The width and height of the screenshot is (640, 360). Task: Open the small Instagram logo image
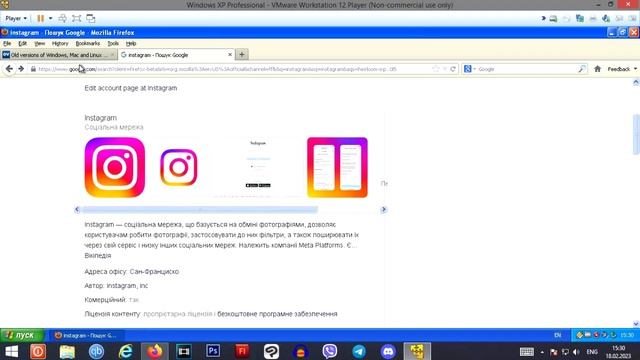click(179, 167)
